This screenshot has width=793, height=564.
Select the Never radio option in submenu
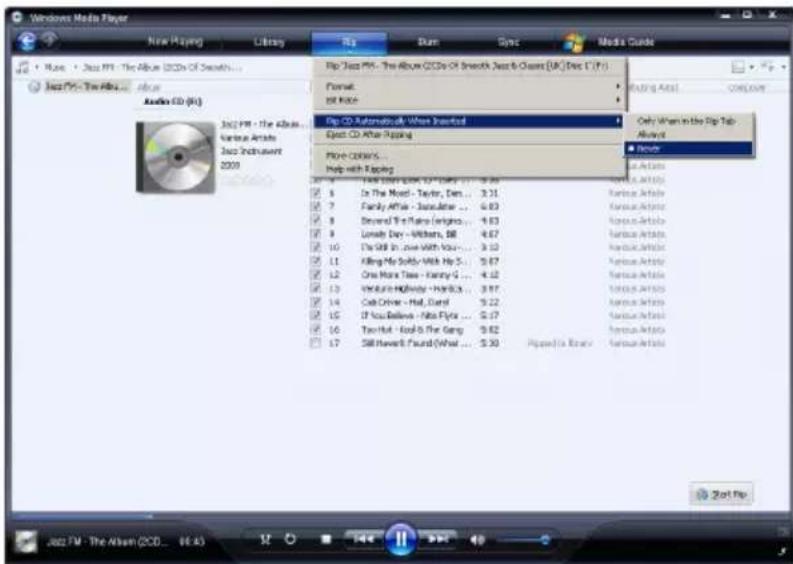click(689, 148)
